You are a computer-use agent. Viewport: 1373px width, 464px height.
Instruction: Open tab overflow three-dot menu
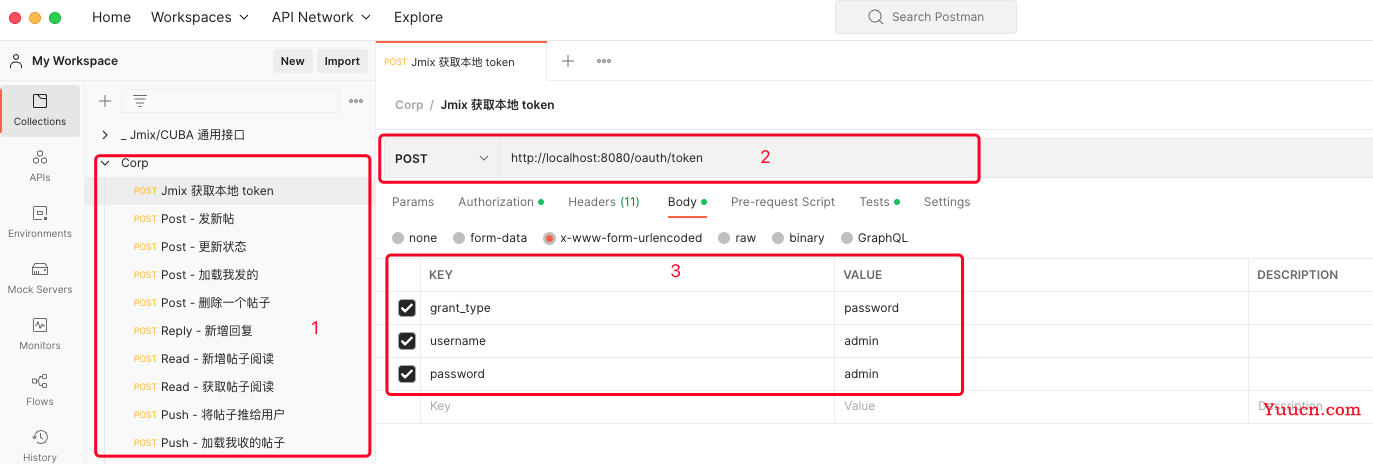coord(604,61)
